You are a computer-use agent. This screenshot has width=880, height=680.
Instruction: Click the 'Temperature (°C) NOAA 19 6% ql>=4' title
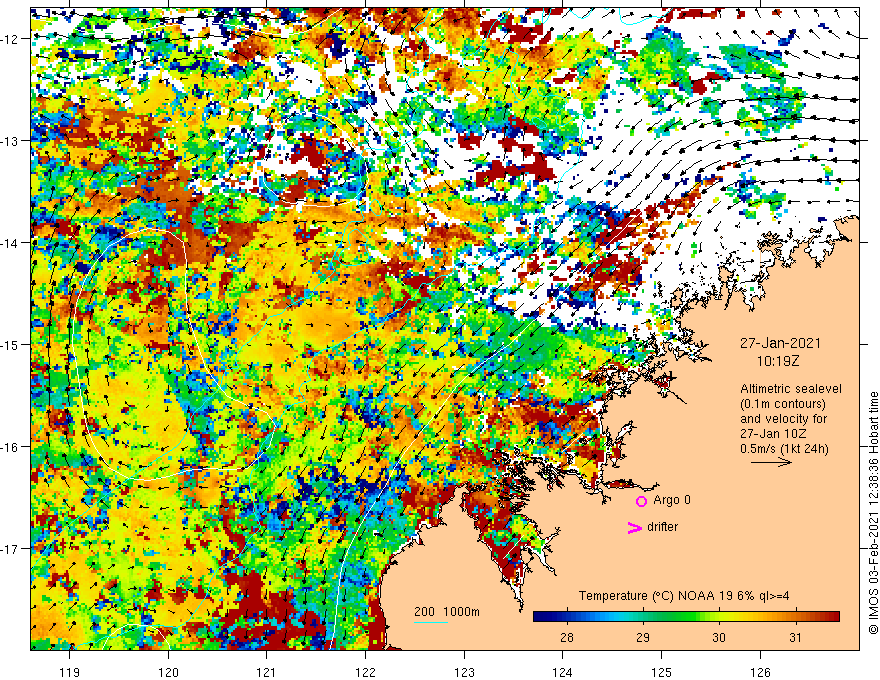[684, 596]
